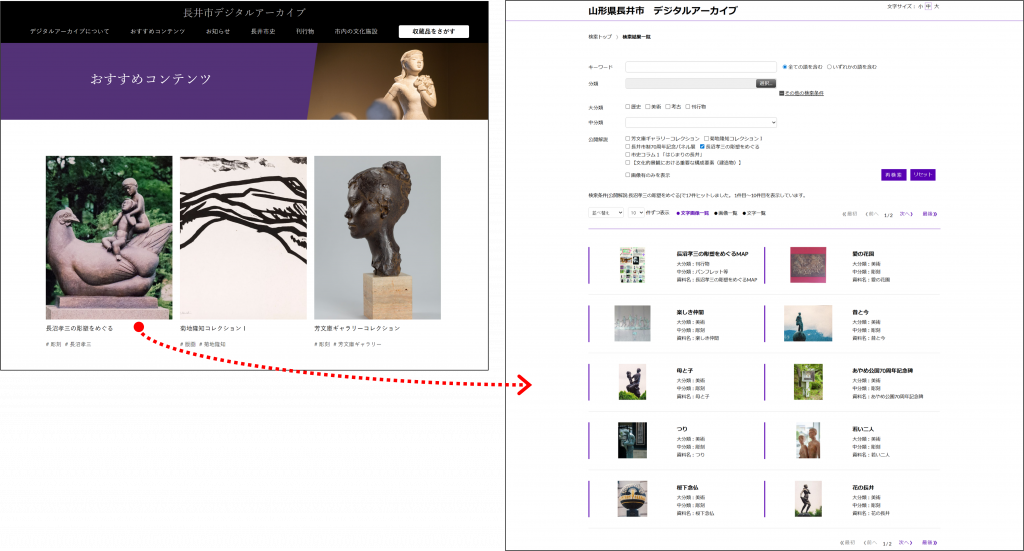1024x551 pixels.
Task: Click the bronze head 芳文庫ギャラリーコレクション image
Action: point(377,237)
